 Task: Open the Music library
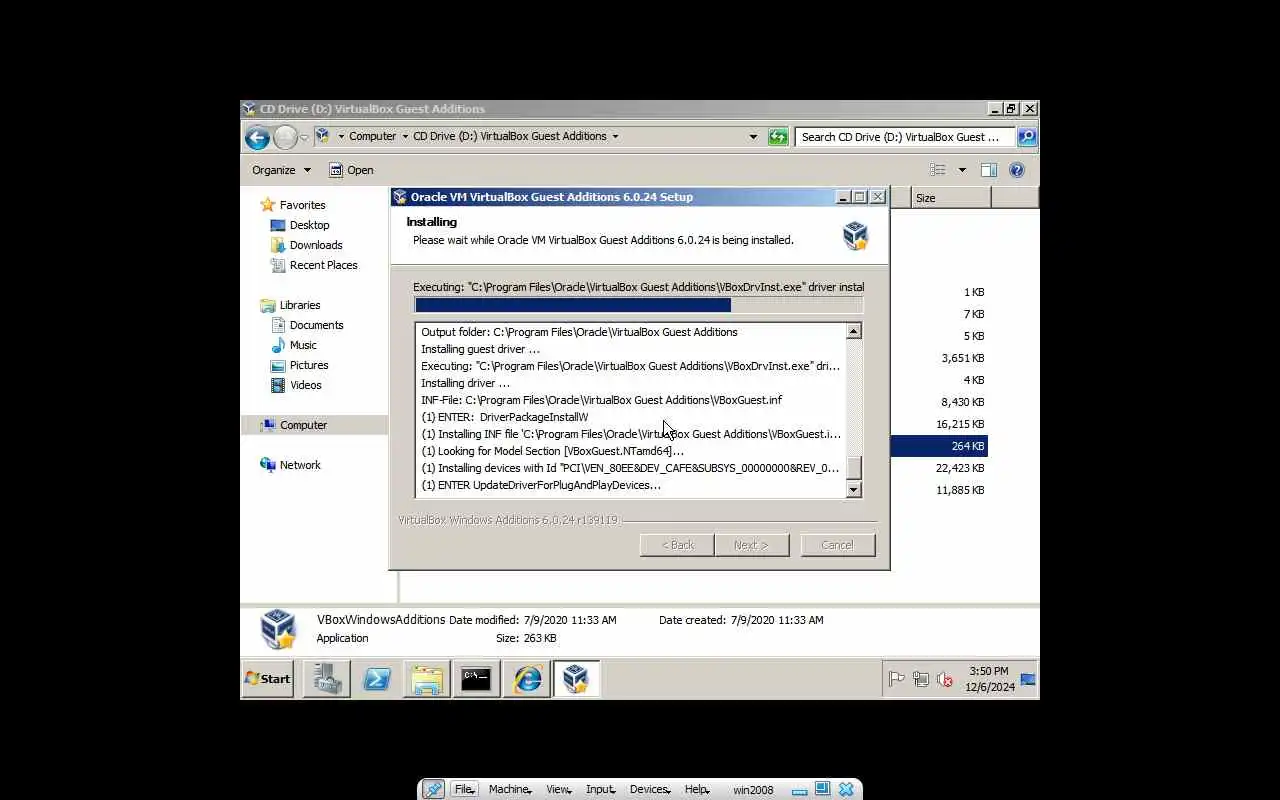303,345
